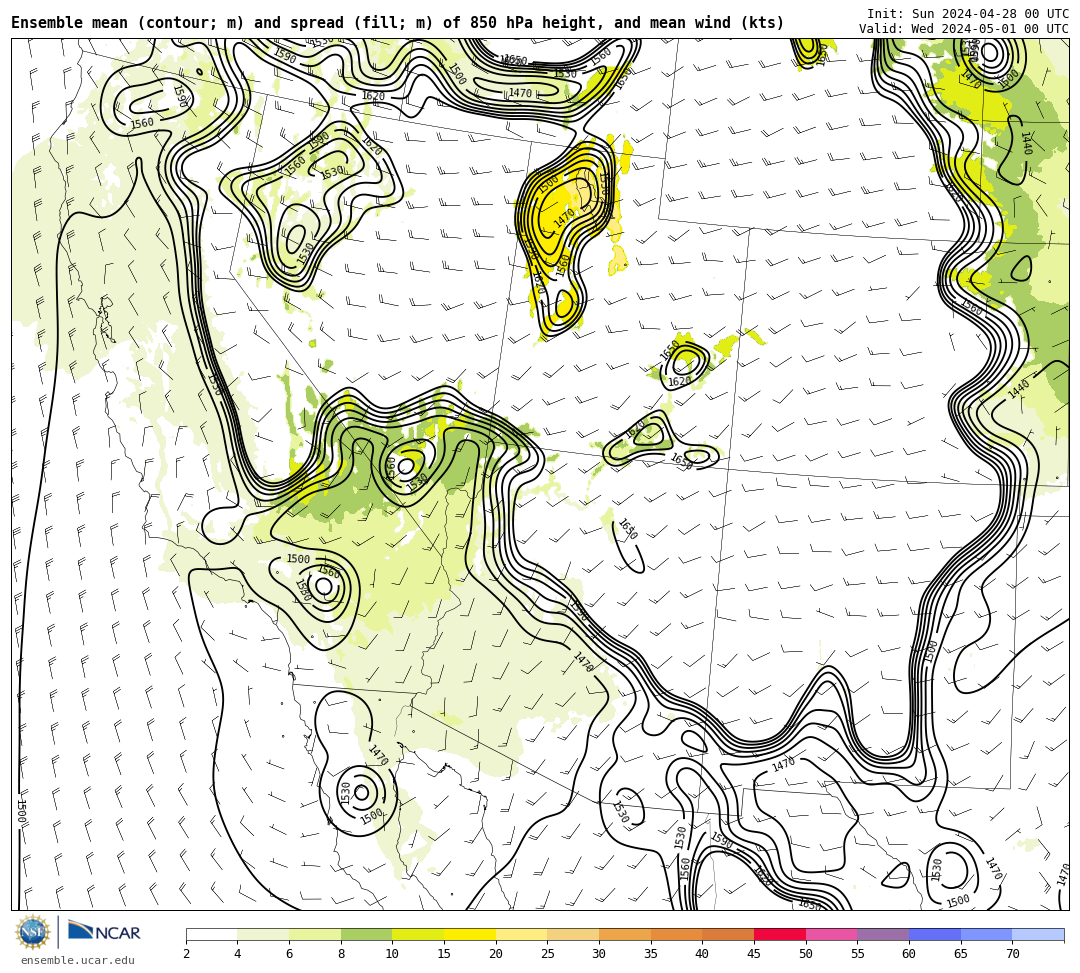Image resolution: width=1080 pixels, height=973 pixels.
Task: Click the colorbar tick label '2'
Action: point(186,954)
